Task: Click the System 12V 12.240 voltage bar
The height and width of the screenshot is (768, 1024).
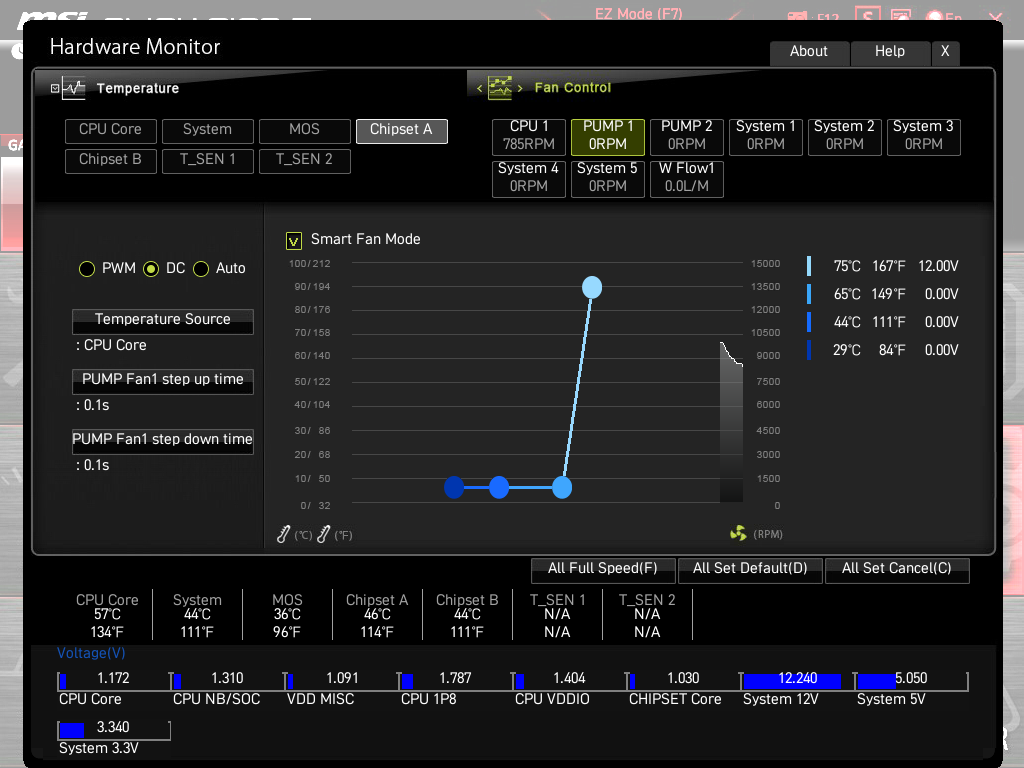Action: (797, 680)
